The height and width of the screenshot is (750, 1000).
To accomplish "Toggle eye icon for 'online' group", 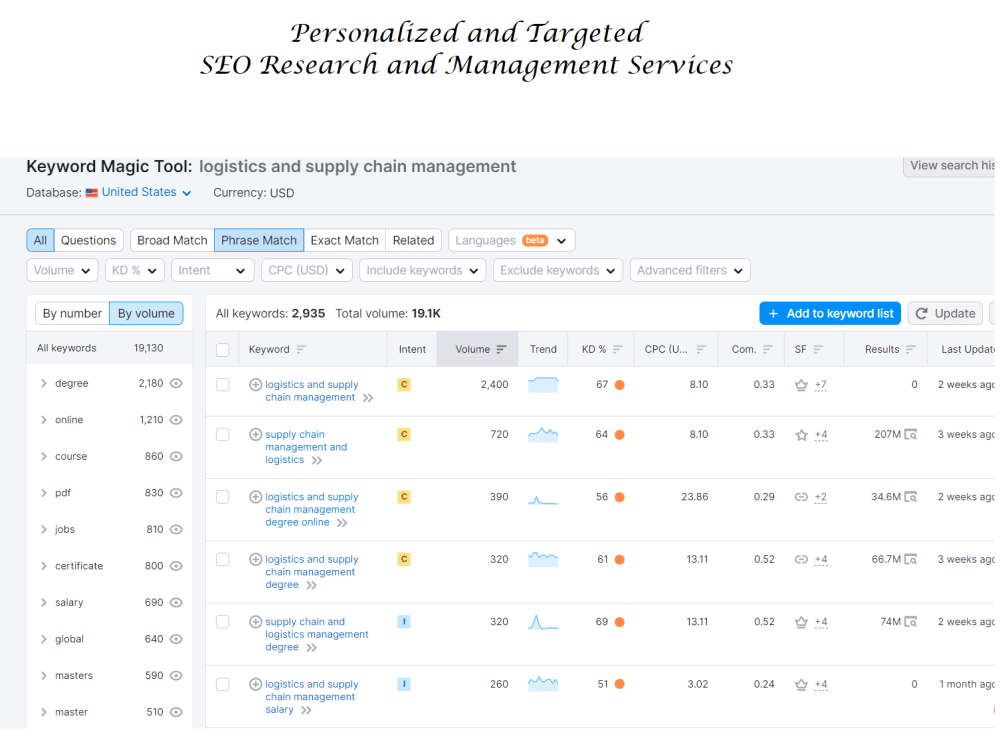I will pos(176,420).
